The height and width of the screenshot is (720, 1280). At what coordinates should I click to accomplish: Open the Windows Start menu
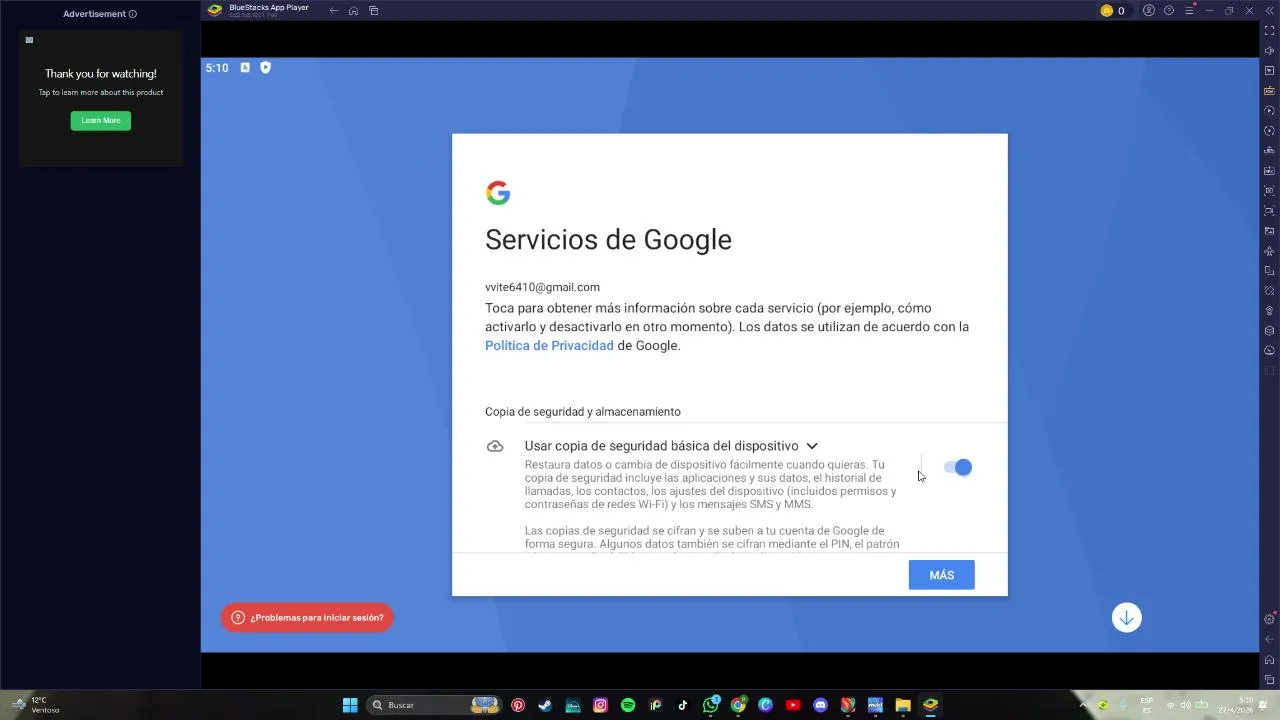350,705
